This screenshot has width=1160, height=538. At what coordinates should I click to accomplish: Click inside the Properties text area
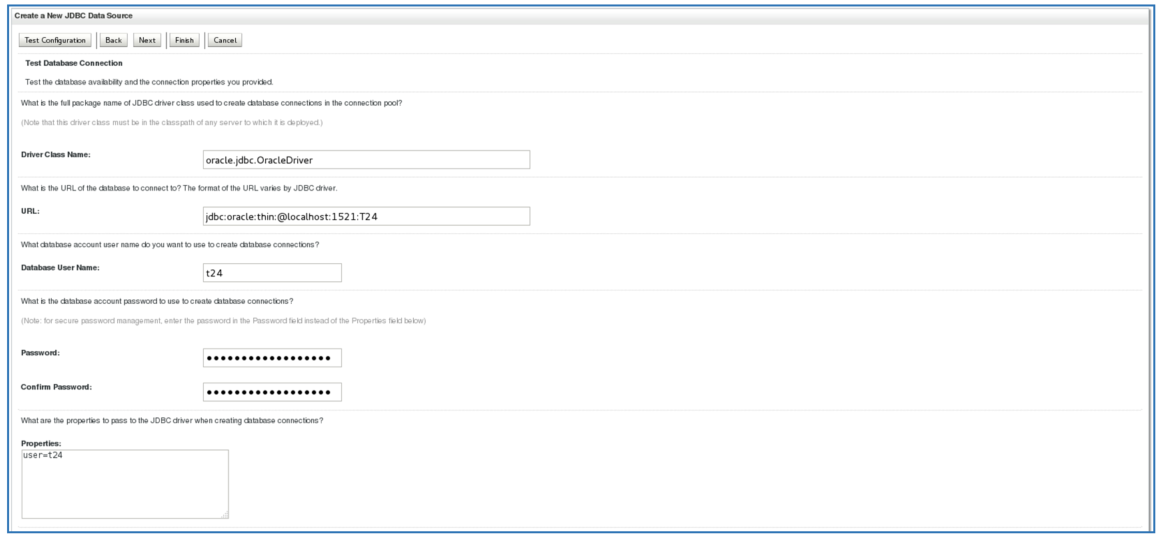[125, 484]
